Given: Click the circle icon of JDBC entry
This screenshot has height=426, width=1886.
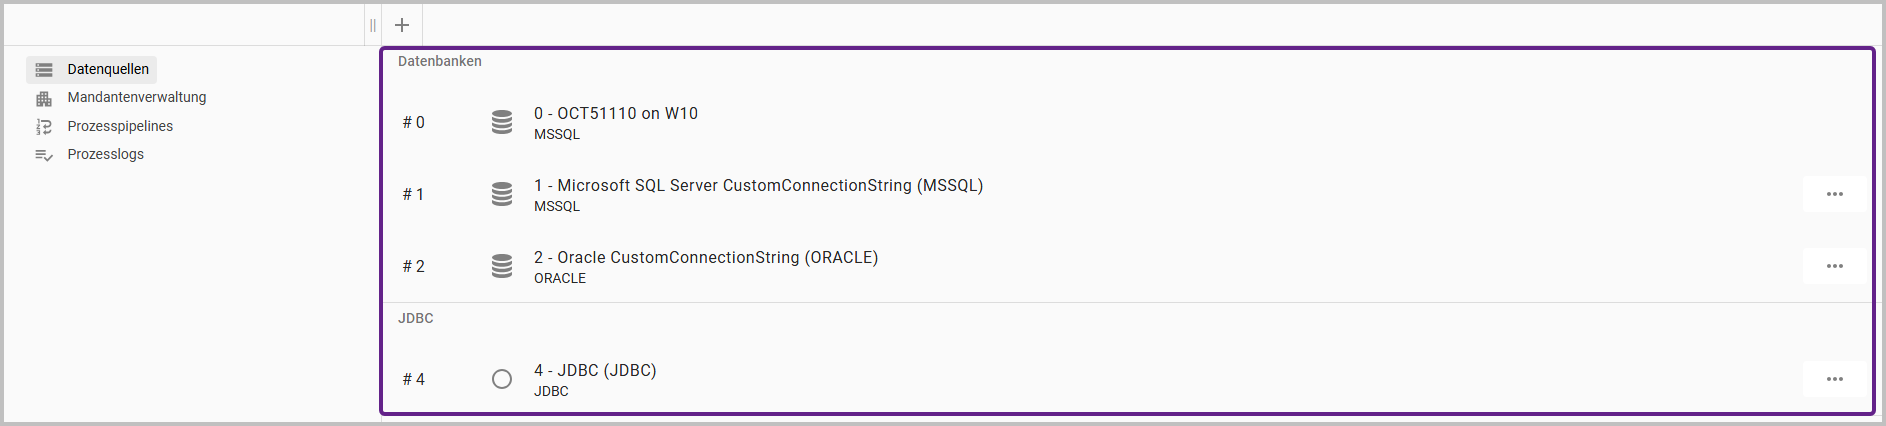Looking at the screenshot, I should (x=502, y=379).
